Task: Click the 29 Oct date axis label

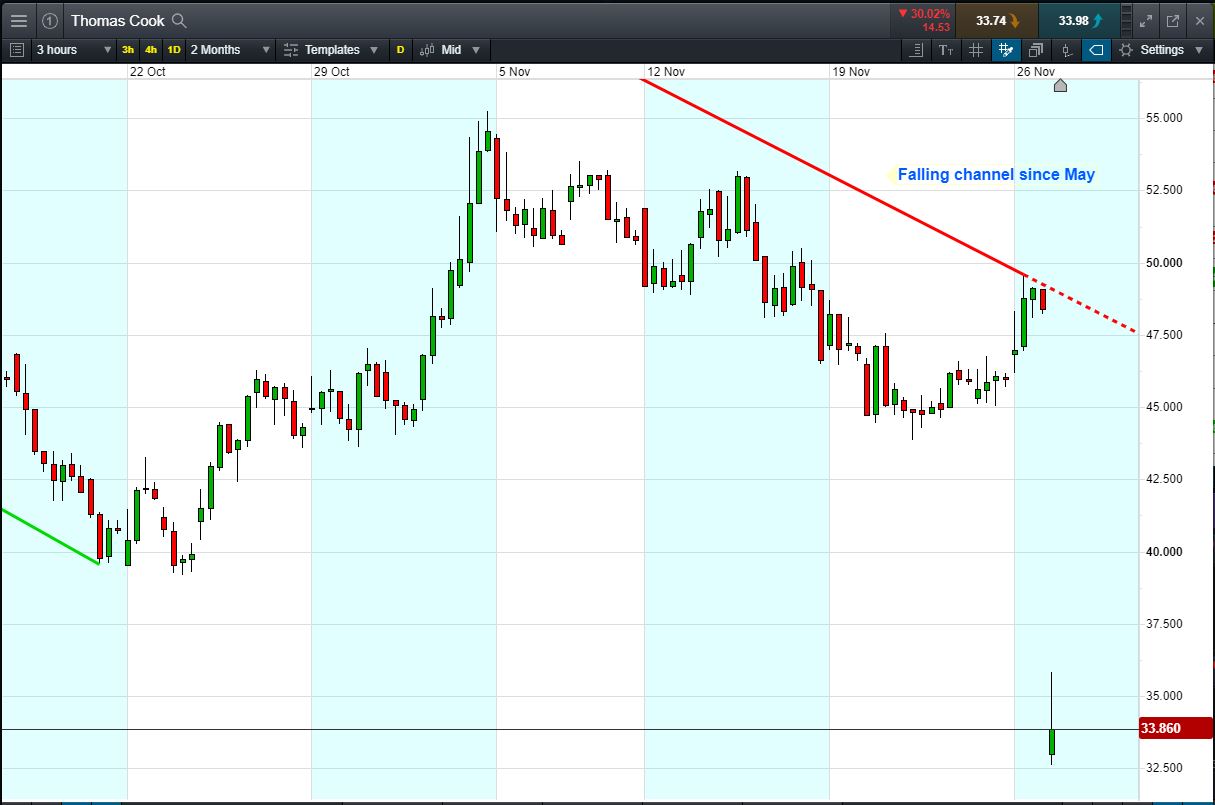Action: coord(332,71)
